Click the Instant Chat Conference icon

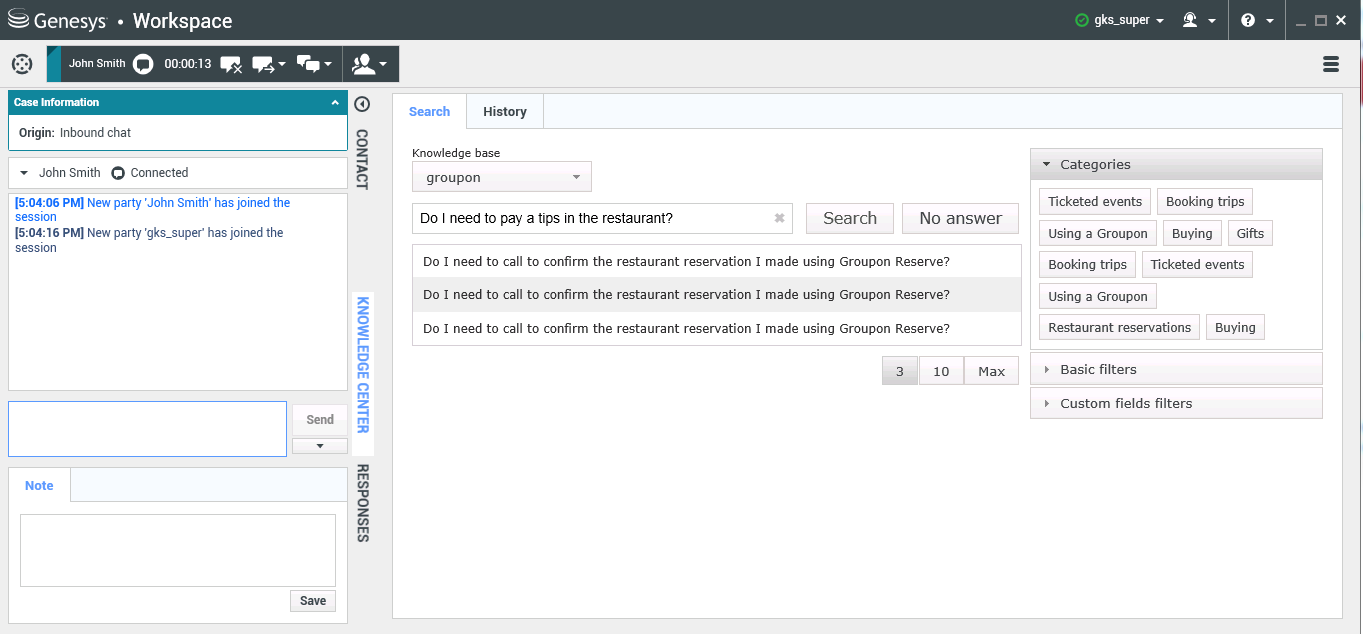309,64
